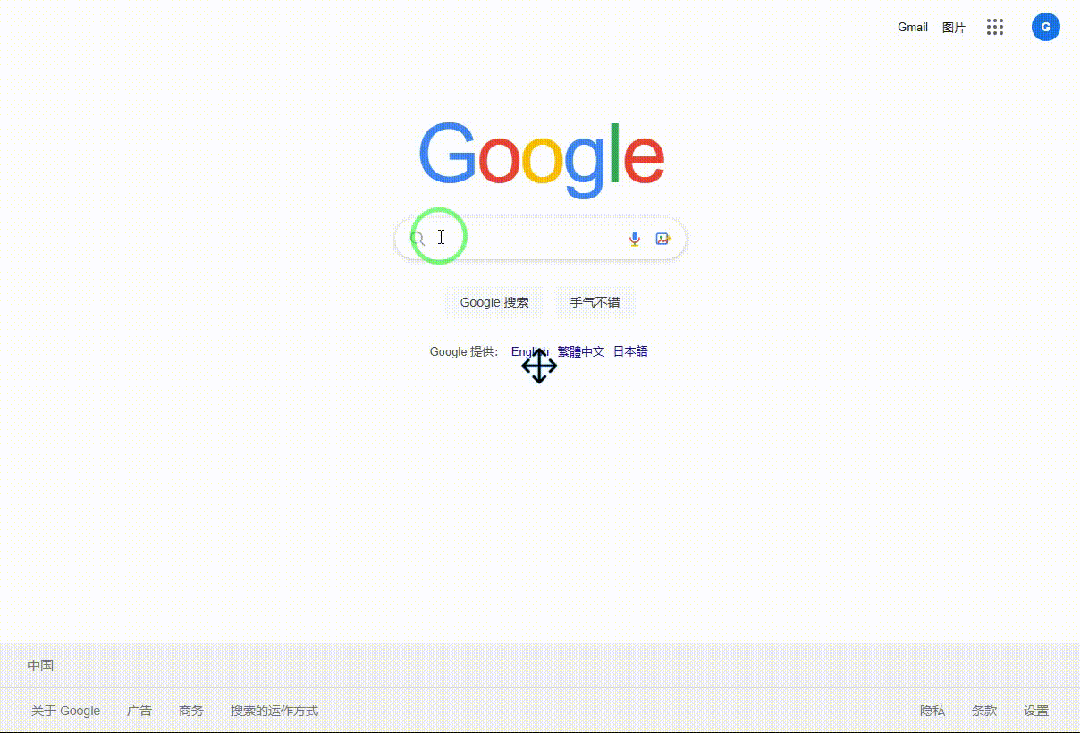The height and width of the screenshot is (733, 1080).
Task: Open the Google account avatar
Action: point(1046,27)
